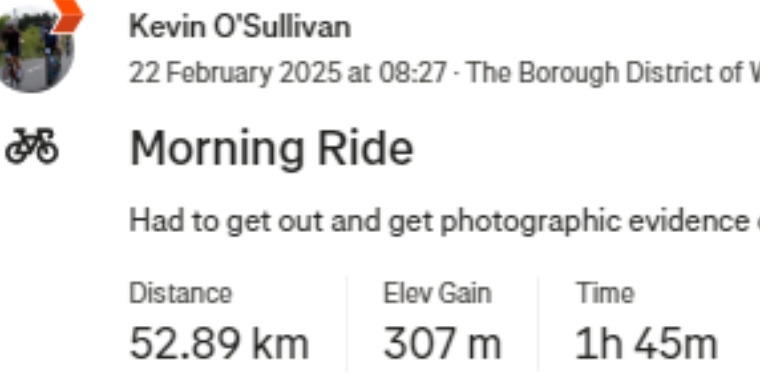Click the activity description starting 'Had to get out'
Image resolution: width=760 pixels, height=380 pixels.
point(444,221)
